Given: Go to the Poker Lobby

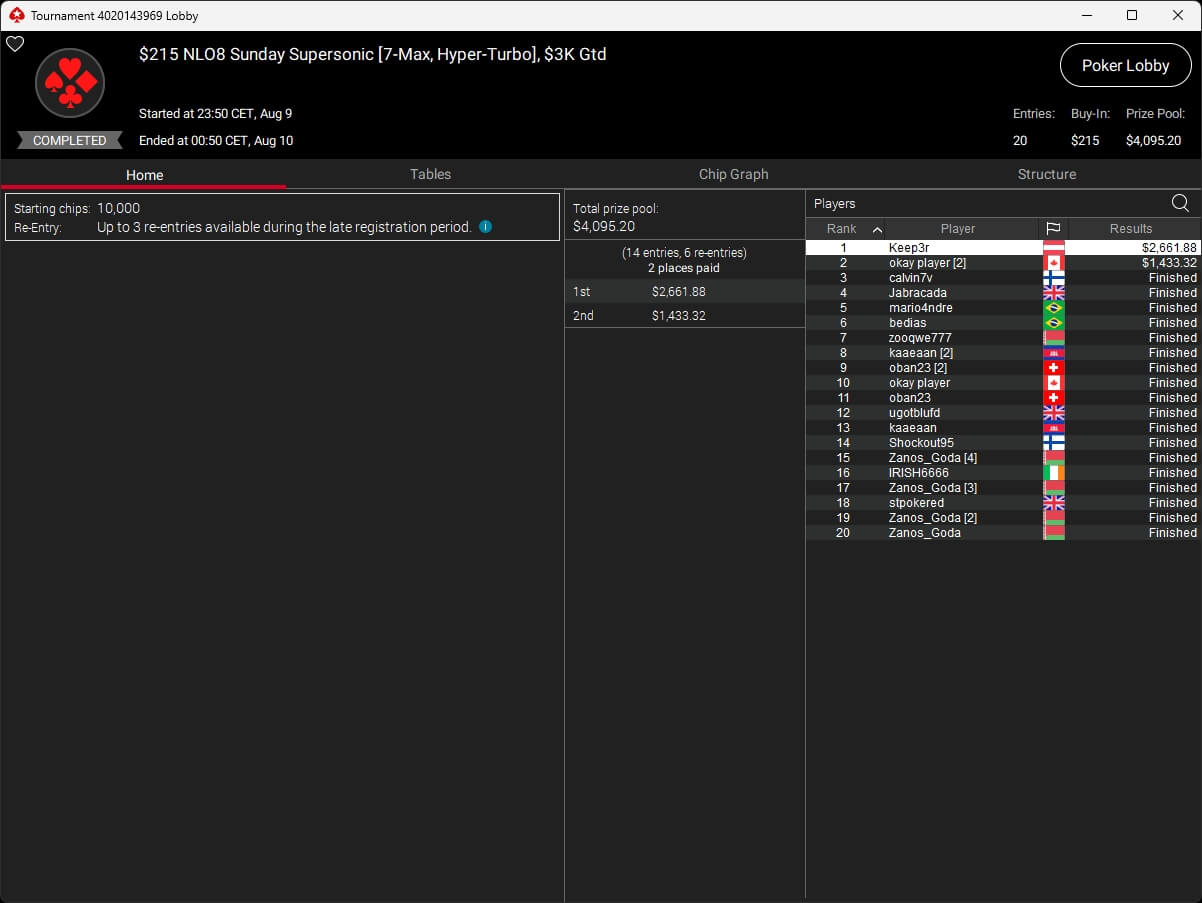Looking at the screenshot, I should 1125,65.
